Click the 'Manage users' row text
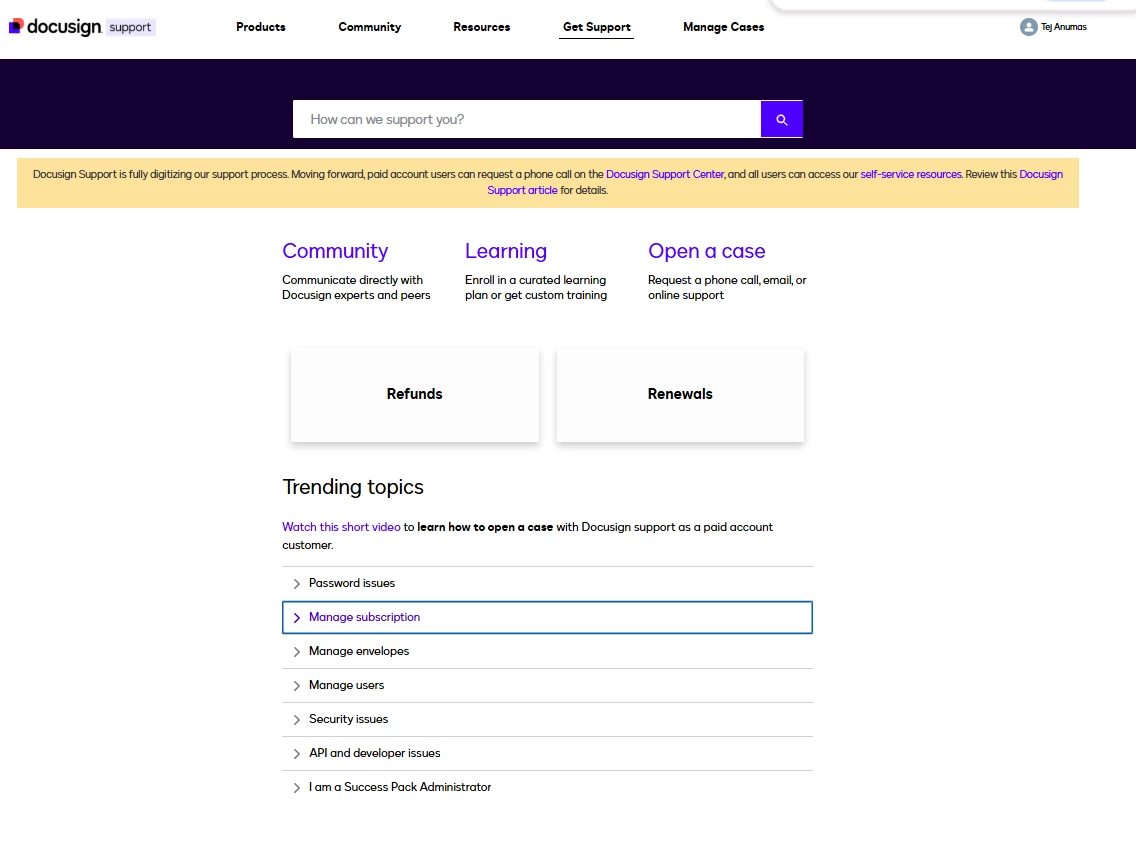 tap(346, 685)
